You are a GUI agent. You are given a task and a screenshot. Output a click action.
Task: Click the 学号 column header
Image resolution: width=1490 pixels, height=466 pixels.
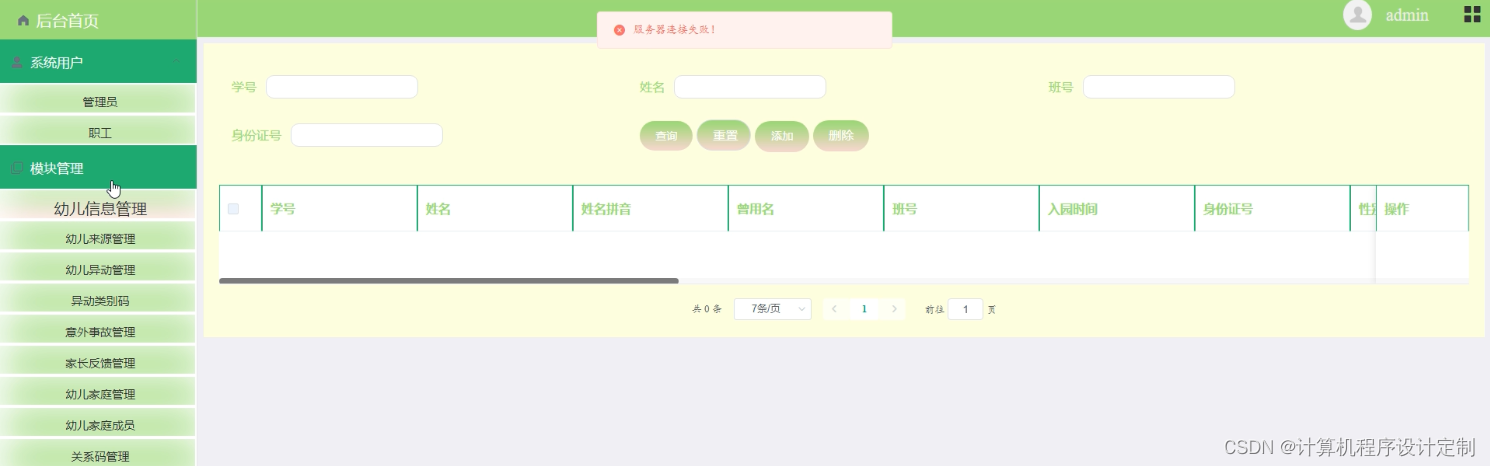click(x=339, y=209)
